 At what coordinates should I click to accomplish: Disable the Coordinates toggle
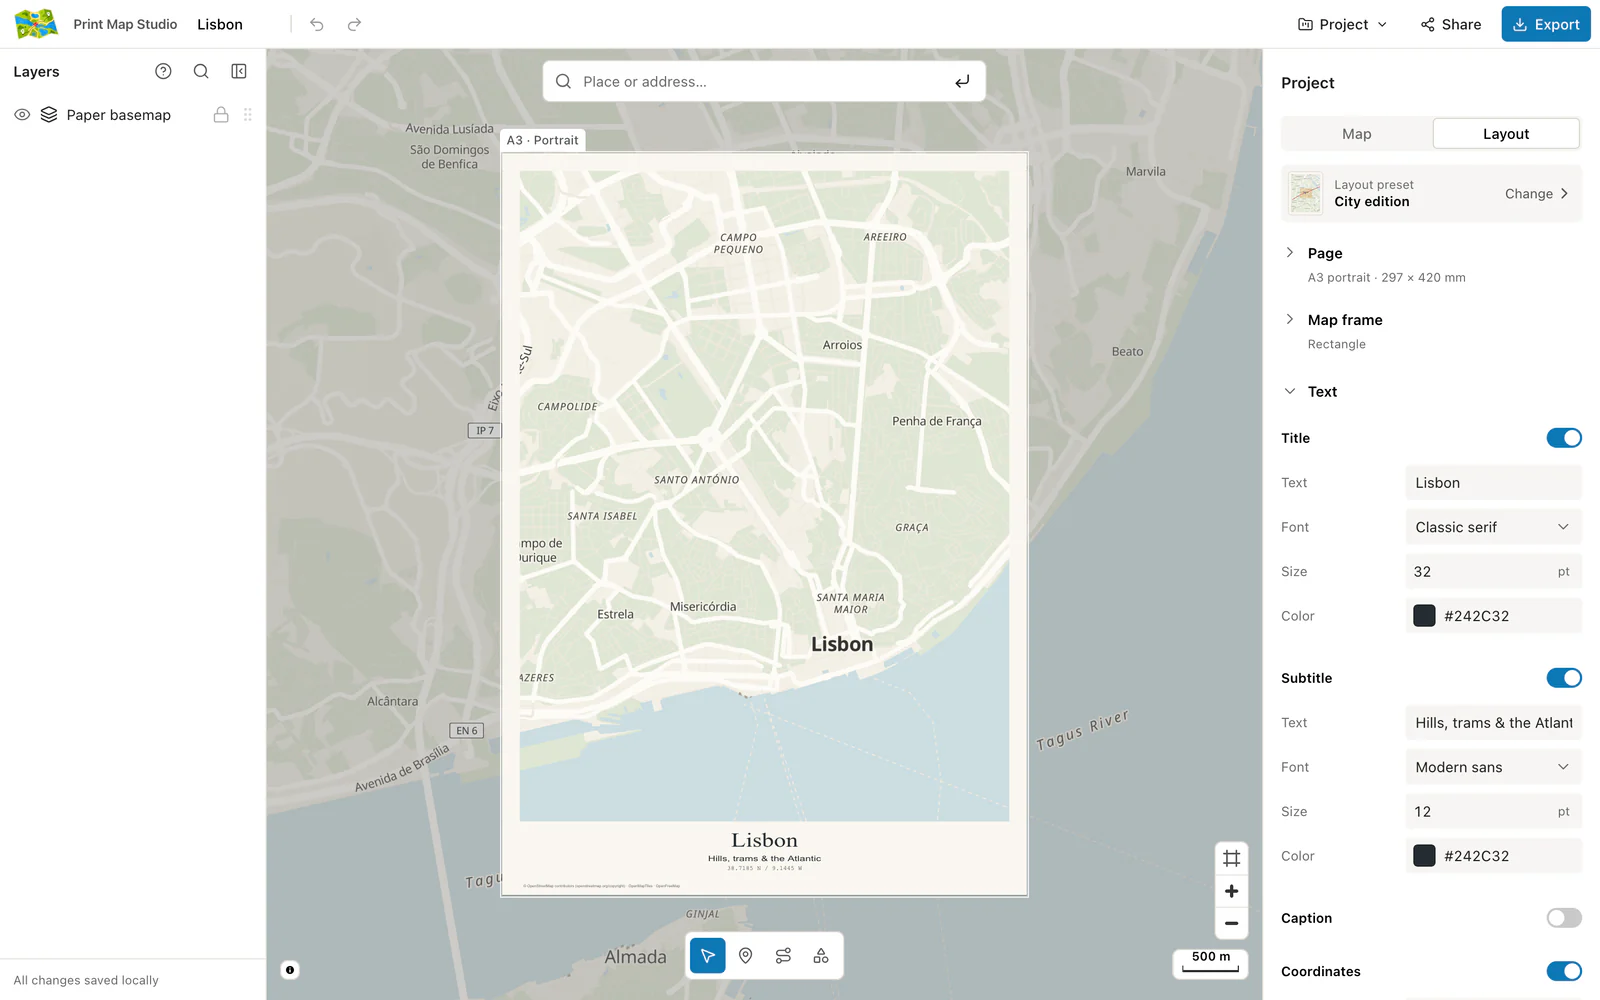(x=1564, y=971)
